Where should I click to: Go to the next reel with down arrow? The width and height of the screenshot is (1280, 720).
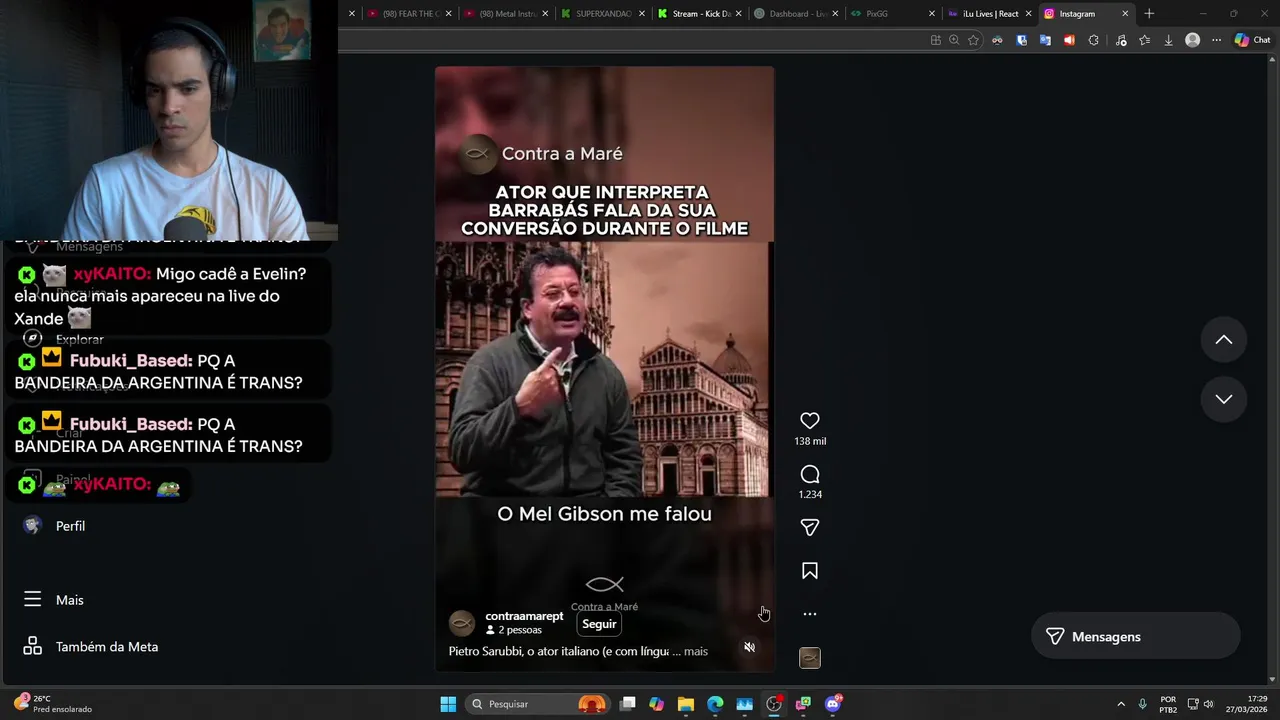[x=1223, y=399]
